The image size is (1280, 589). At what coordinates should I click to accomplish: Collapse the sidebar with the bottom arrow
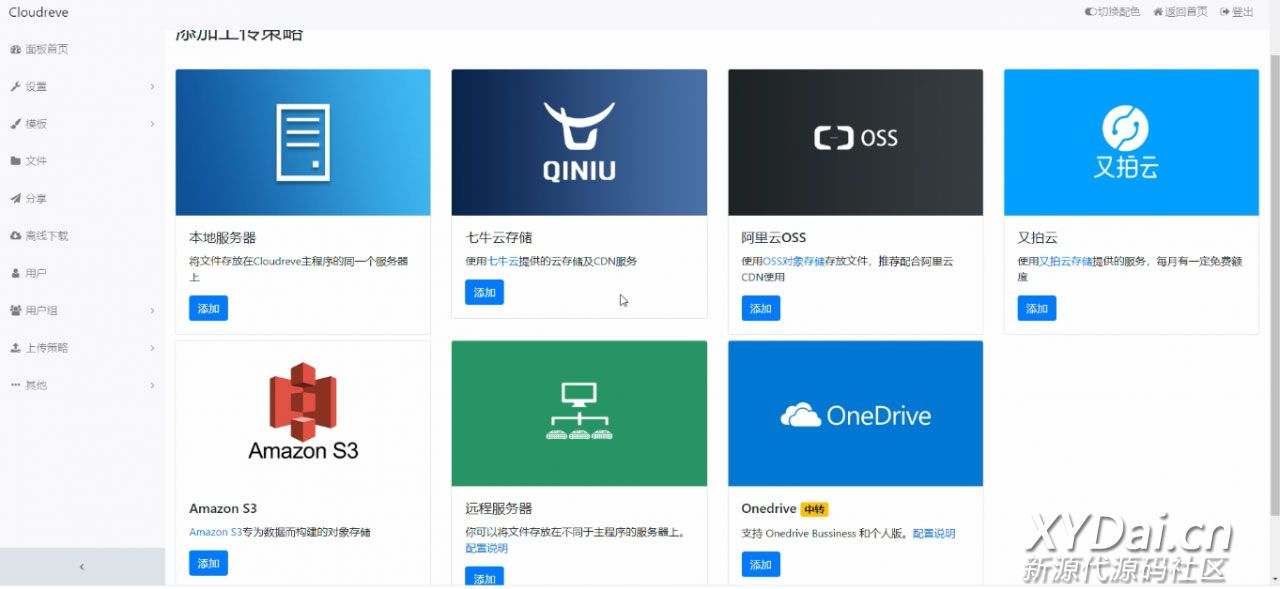(x=82, y=566)
